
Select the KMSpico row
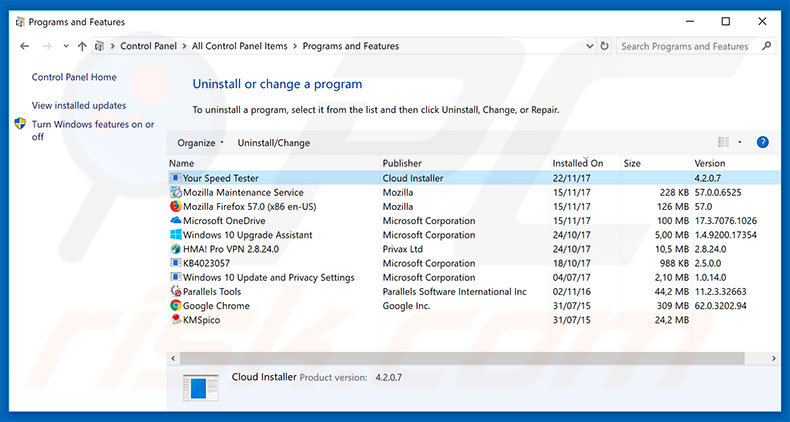[x=473, y=320]
